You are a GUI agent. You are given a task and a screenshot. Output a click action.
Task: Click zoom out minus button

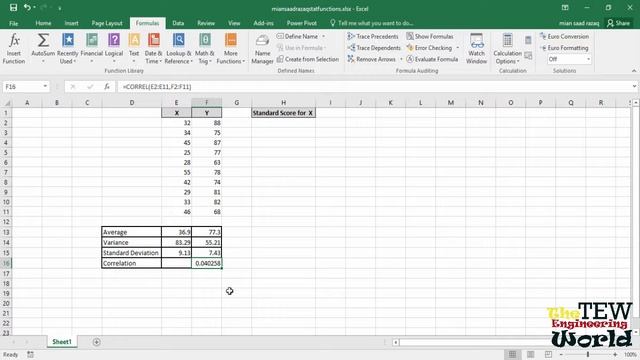561,354
